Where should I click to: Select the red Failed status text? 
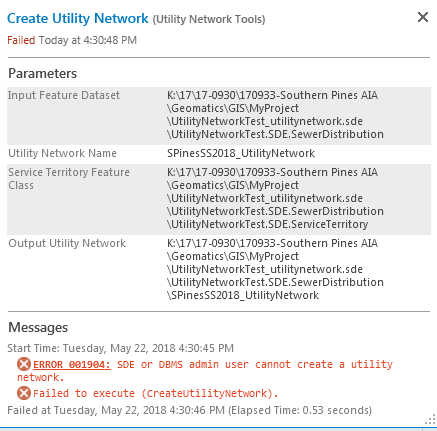coord(21,40)
